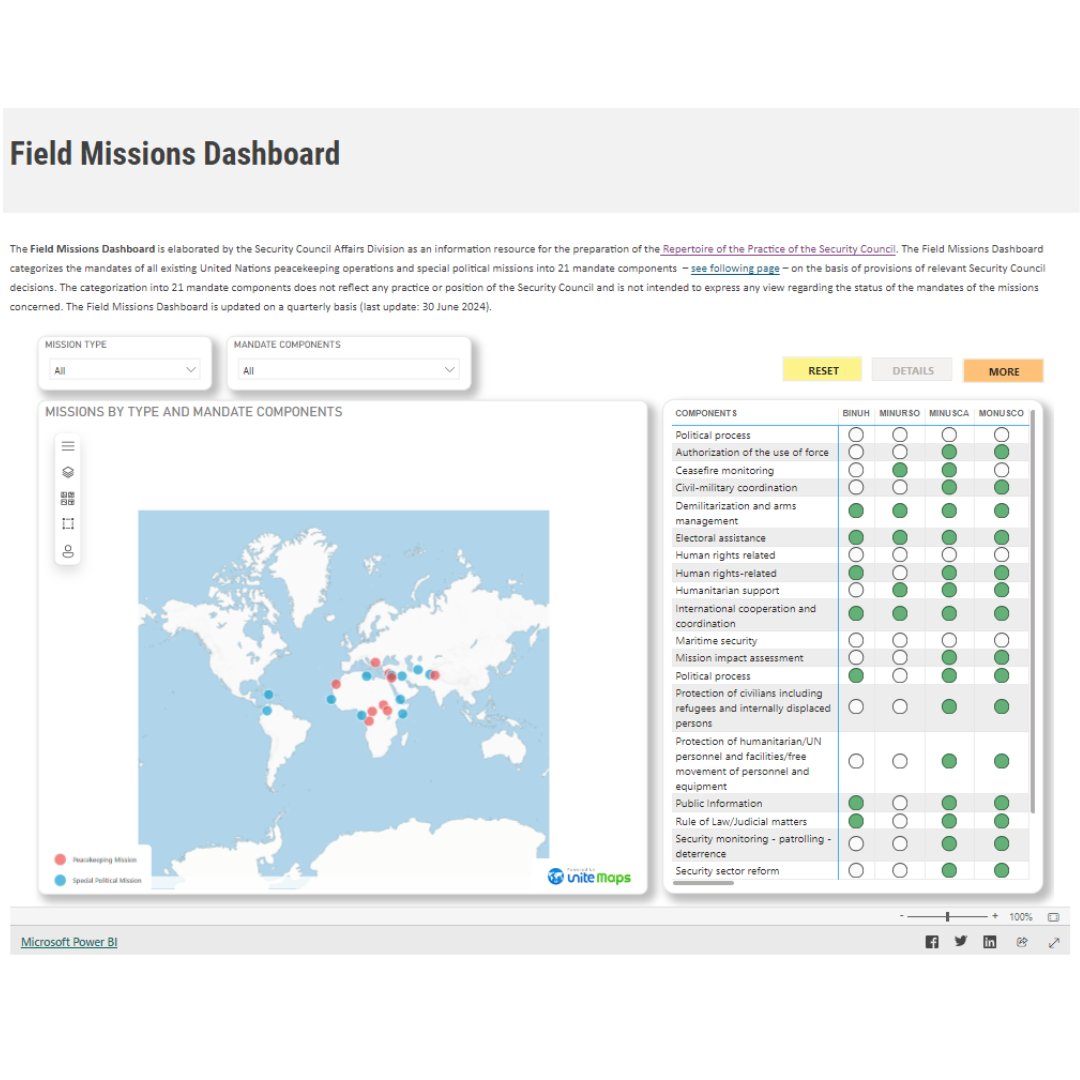Click the scrollbar below the components table
This screenshot has width=1080, height=1080.
tap(705, 885)
